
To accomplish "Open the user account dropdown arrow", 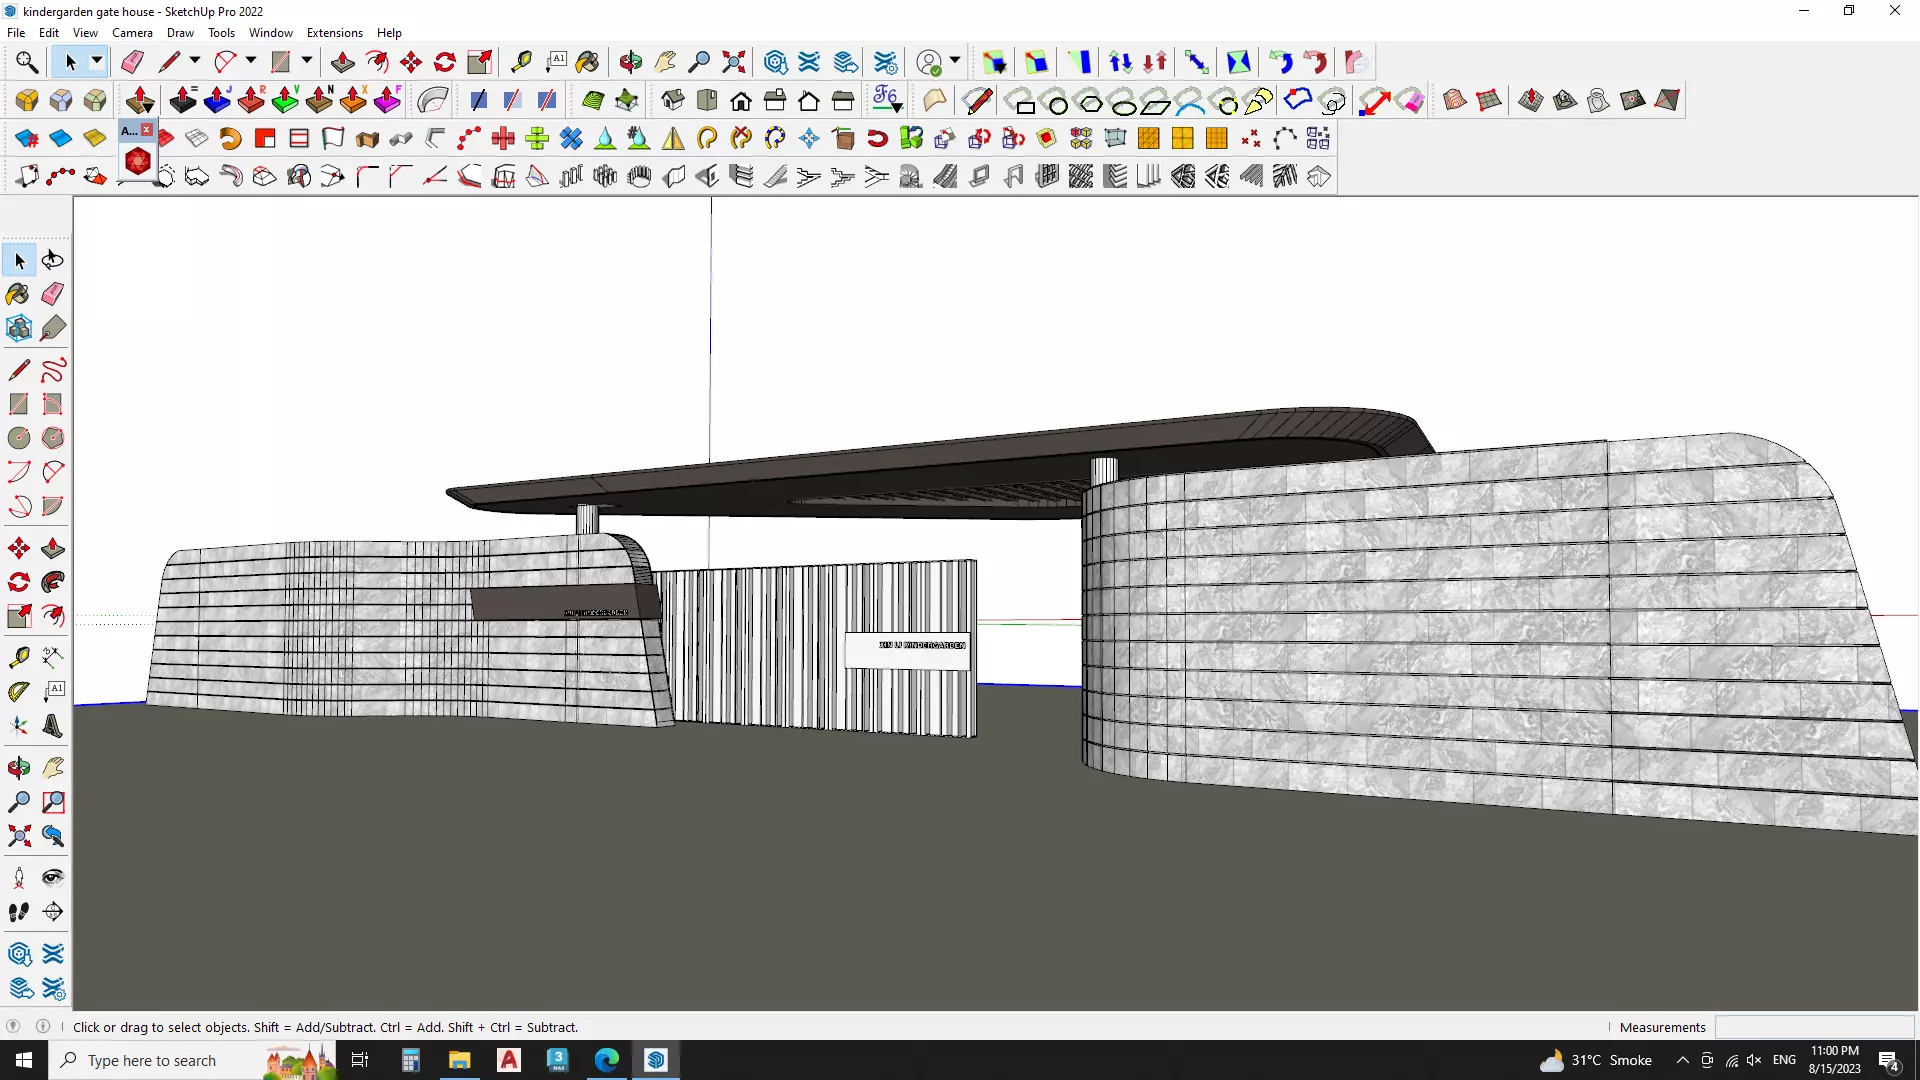I will [955, 62].
